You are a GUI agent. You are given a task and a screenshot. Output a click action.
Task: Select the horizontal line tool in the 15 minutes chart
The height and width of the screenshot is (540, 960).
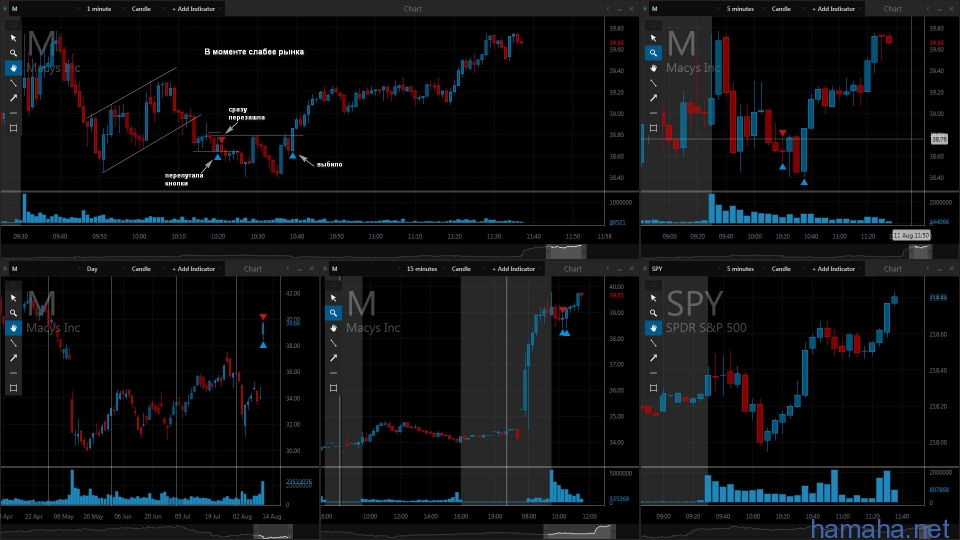pos(333,373)
